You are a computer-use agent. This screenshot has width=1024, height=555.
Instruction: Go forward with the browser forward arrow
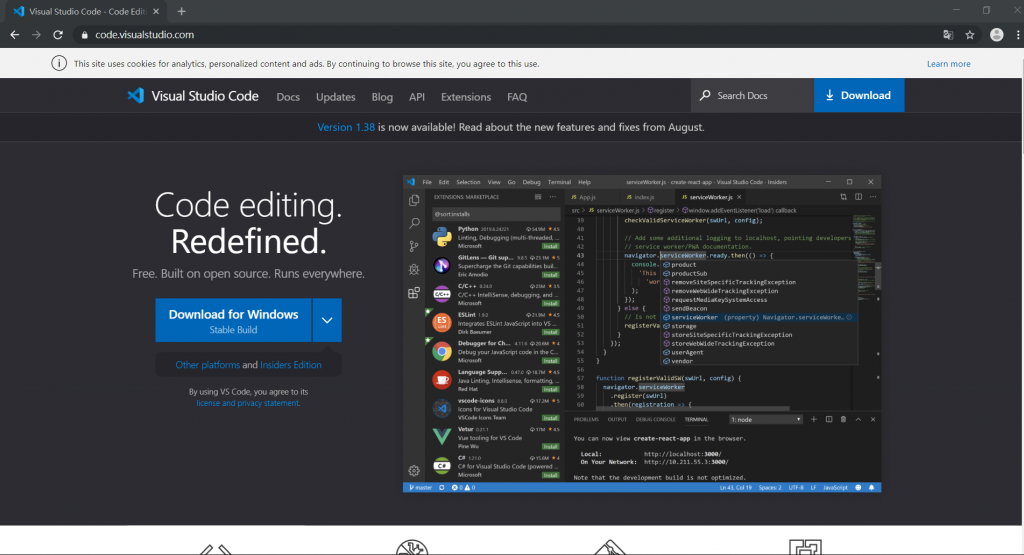(x=36, y=35)
